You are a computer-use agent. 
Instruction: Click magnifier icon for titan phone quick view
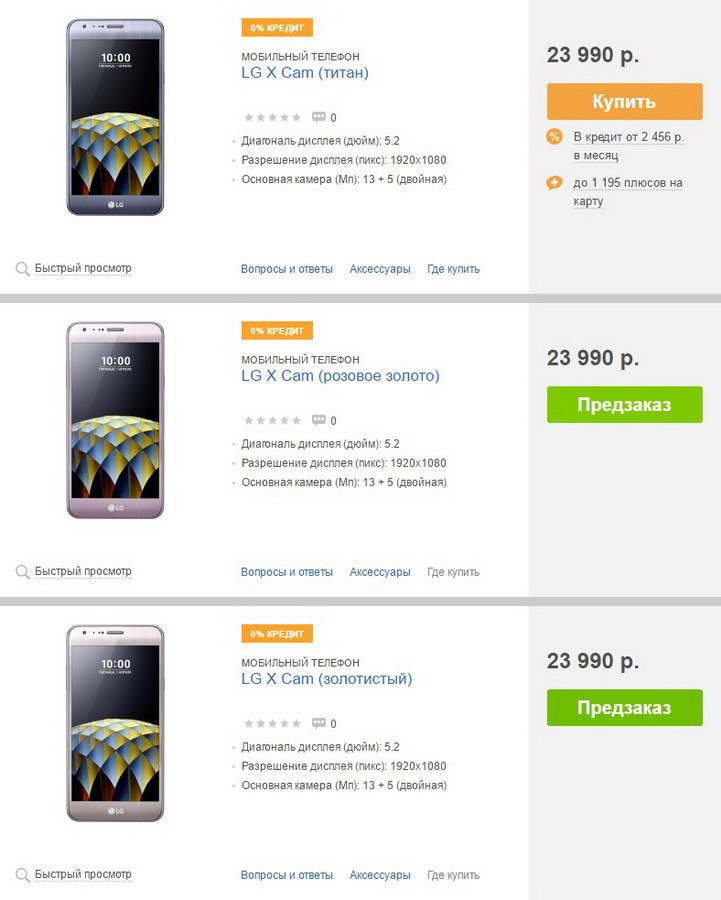coord(22,269)
